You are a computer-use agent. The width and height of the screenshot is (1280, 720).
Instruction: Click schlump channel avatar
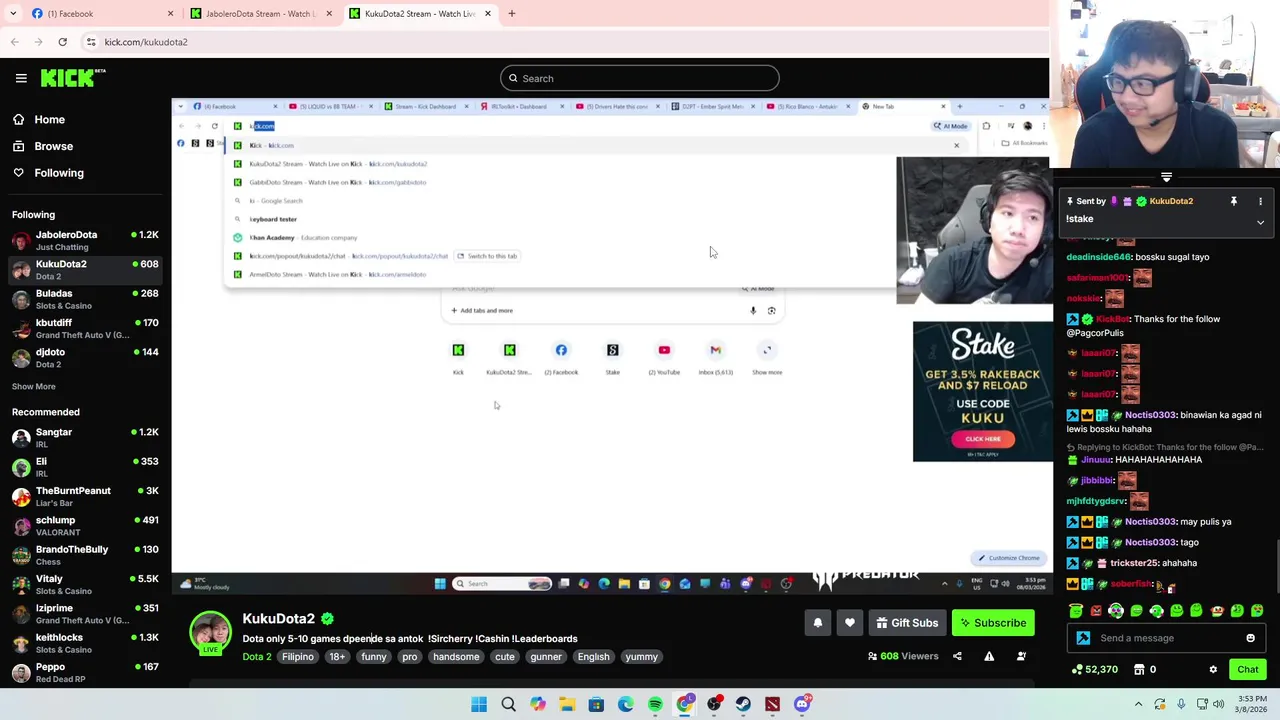click(21, 526)
